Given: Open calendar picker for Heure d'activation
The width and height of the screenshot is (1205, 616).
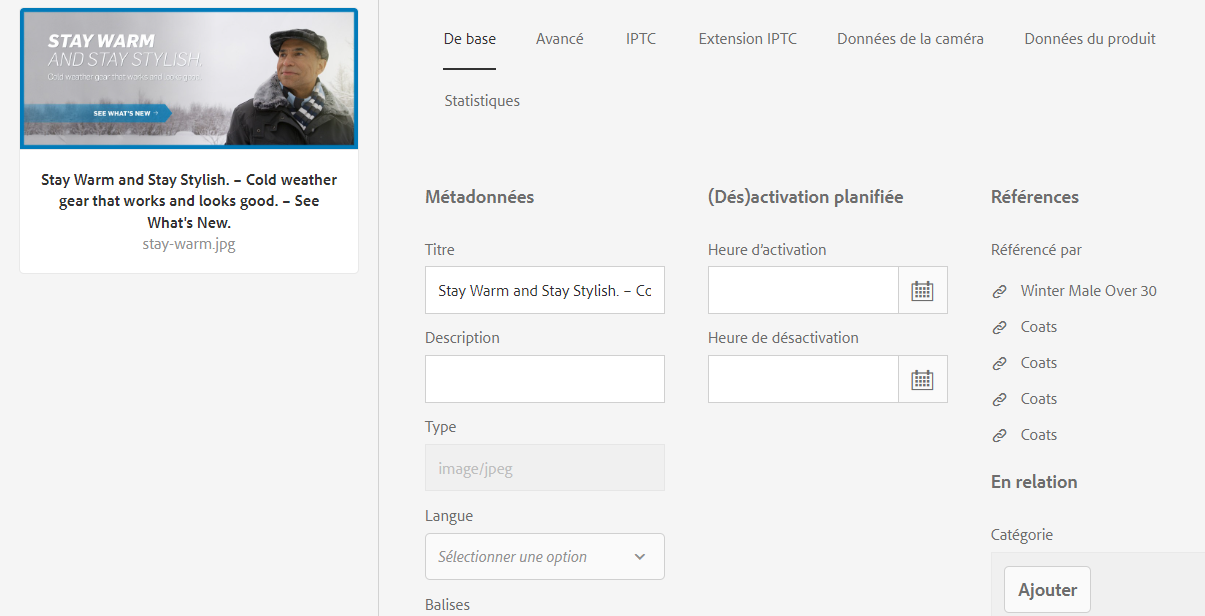Looking at the screenshot, I should click(x=922, y=290).
